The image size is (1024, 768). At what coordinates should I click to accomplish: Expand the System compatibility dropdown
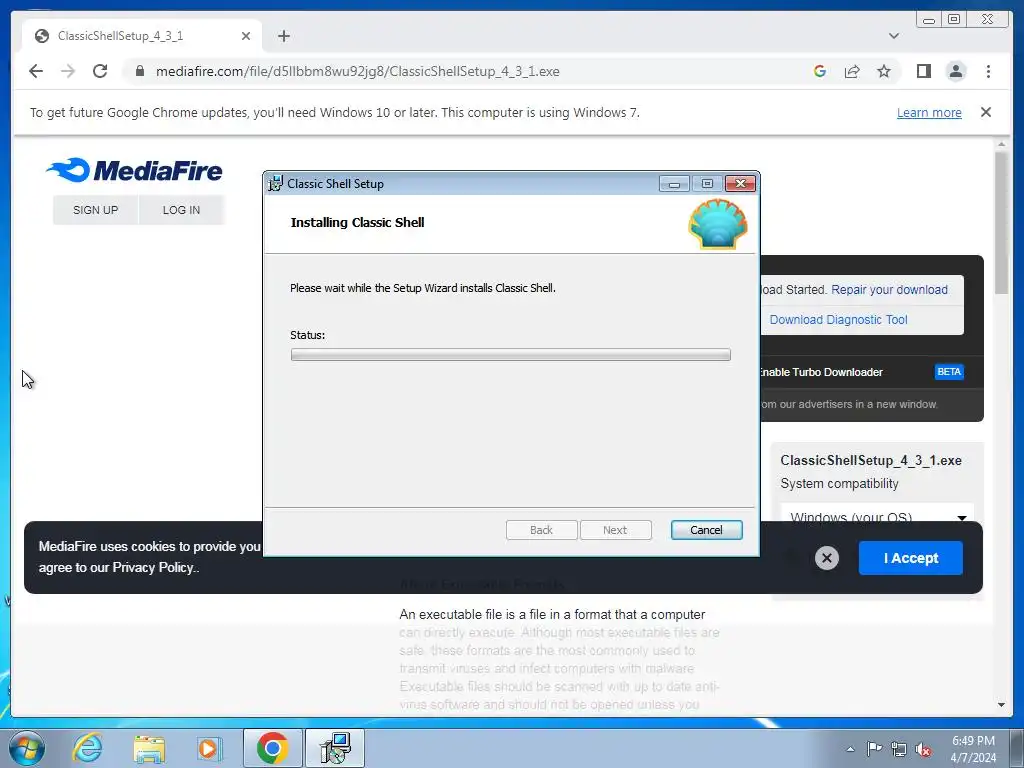pyautogui.click(x=876, y=517)
